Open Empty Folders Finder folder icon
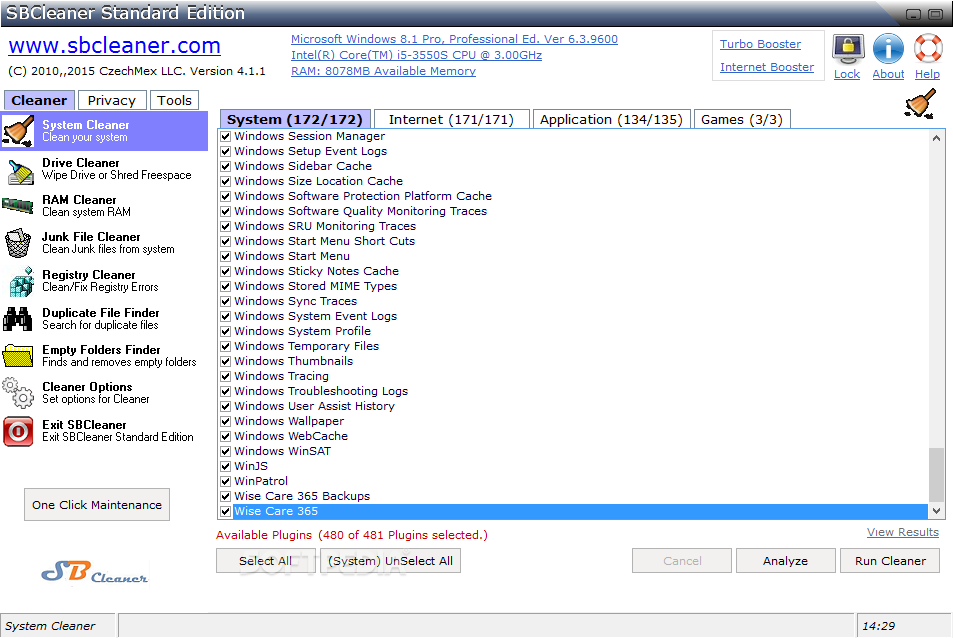Screen dimensions: 953x638 click(18, 356)
